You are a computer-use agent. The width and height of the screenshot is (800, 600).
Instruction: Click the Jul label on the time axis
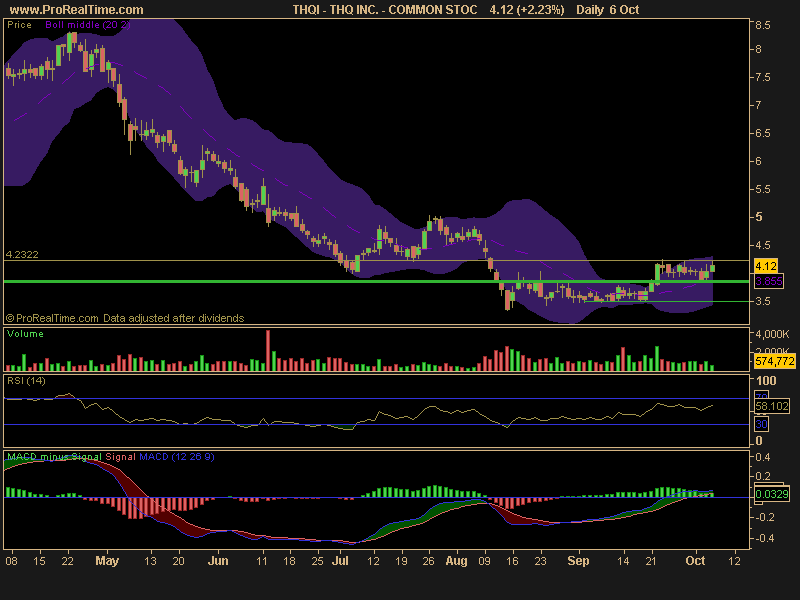point(340,561)
